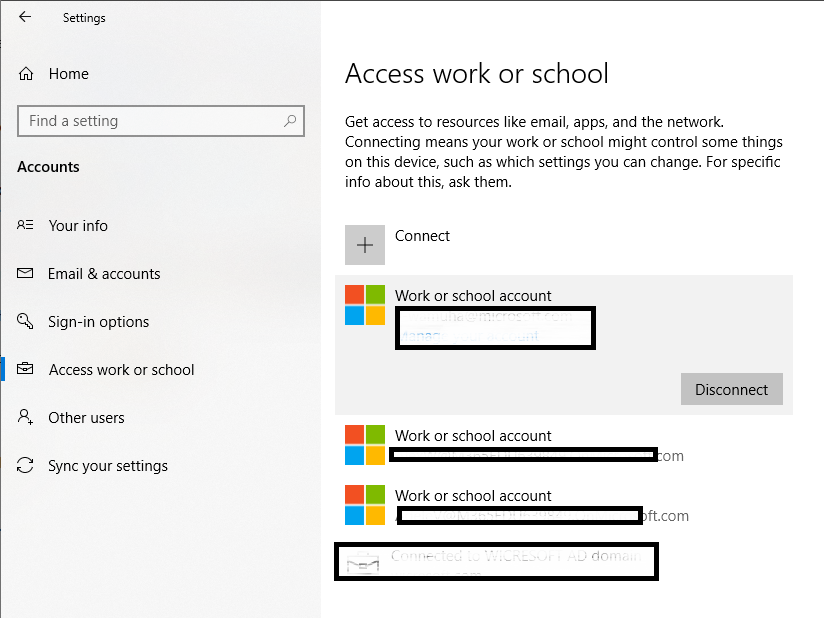Go to Home in the sidebar

[68, 74]
